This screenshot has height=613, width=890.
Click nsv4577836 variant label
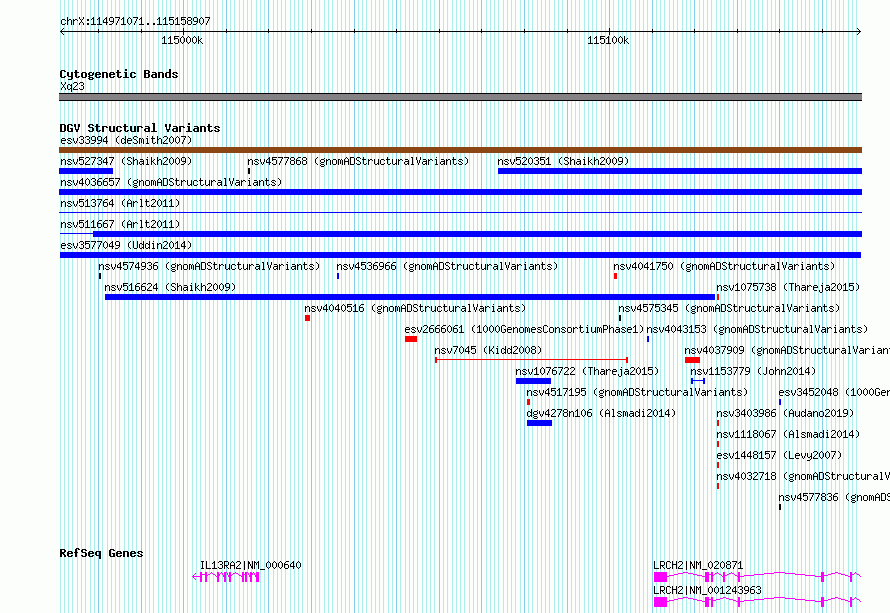tap(834, 497)
